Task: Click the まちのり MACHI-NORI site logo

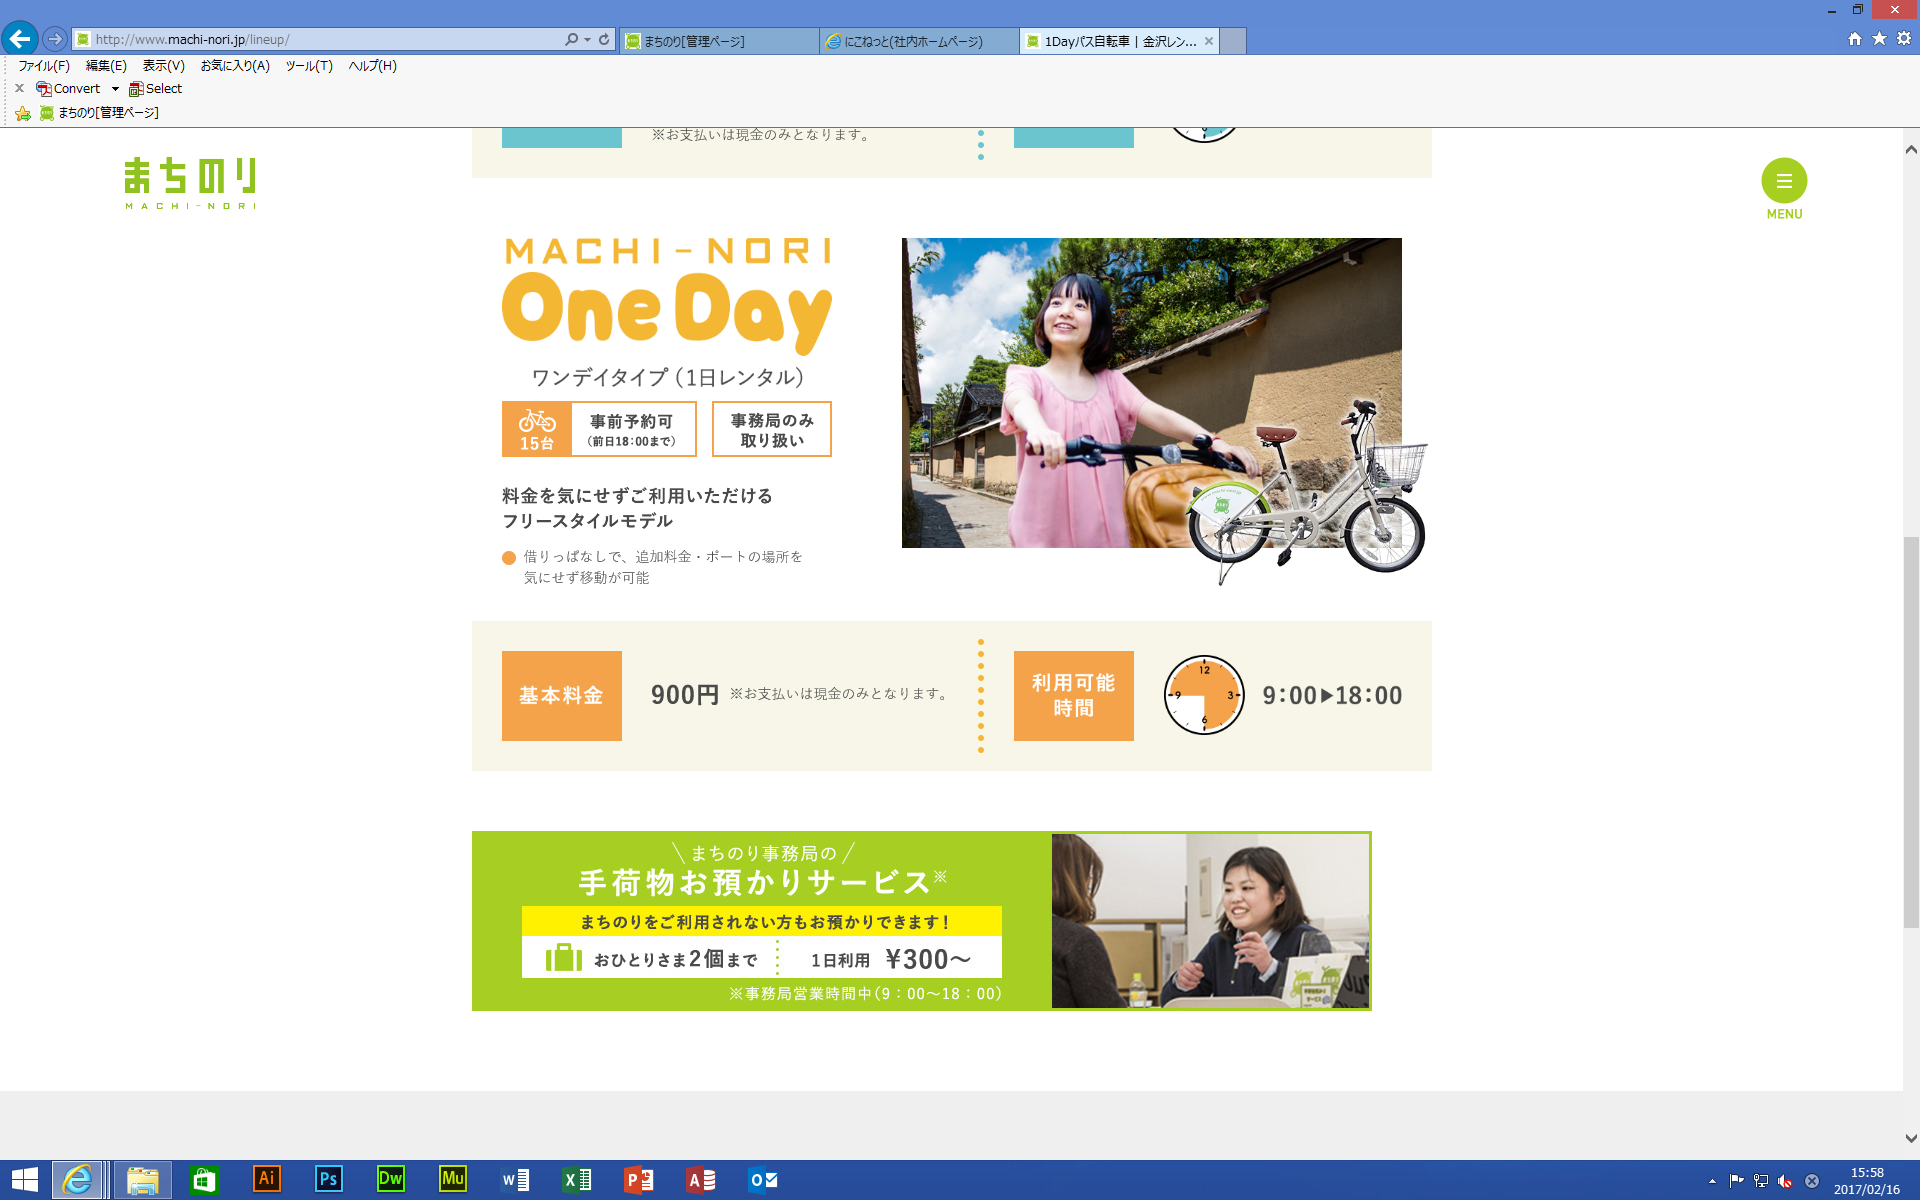Action: [190, 183]
